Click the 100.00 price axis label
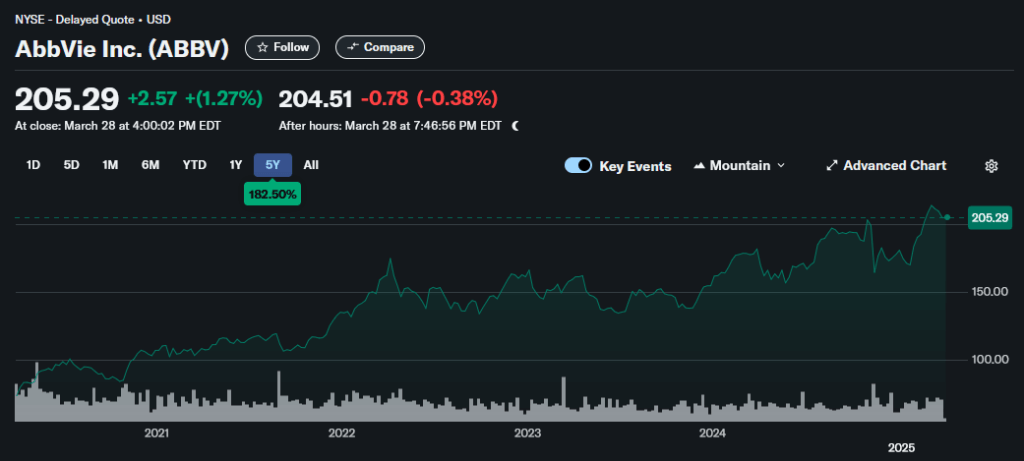 pos(990,359)
